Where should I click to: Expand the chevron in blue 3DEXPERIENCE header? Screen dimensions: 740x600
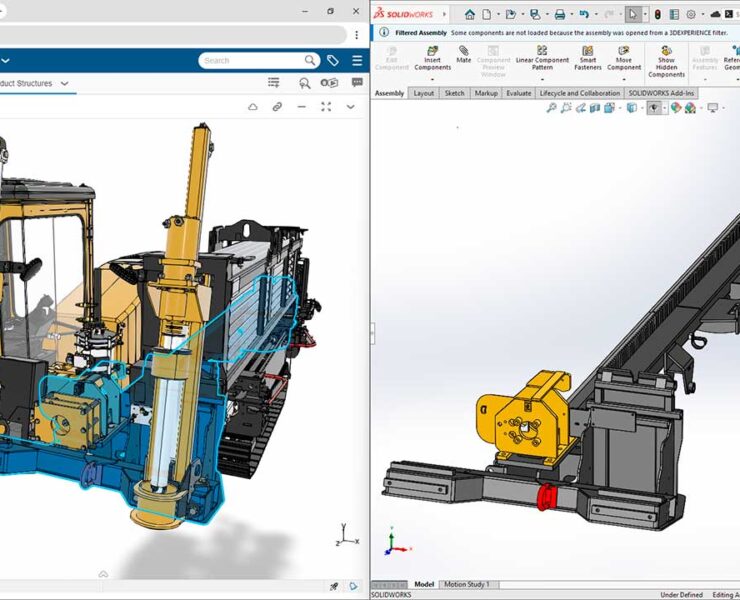[5, 60]
